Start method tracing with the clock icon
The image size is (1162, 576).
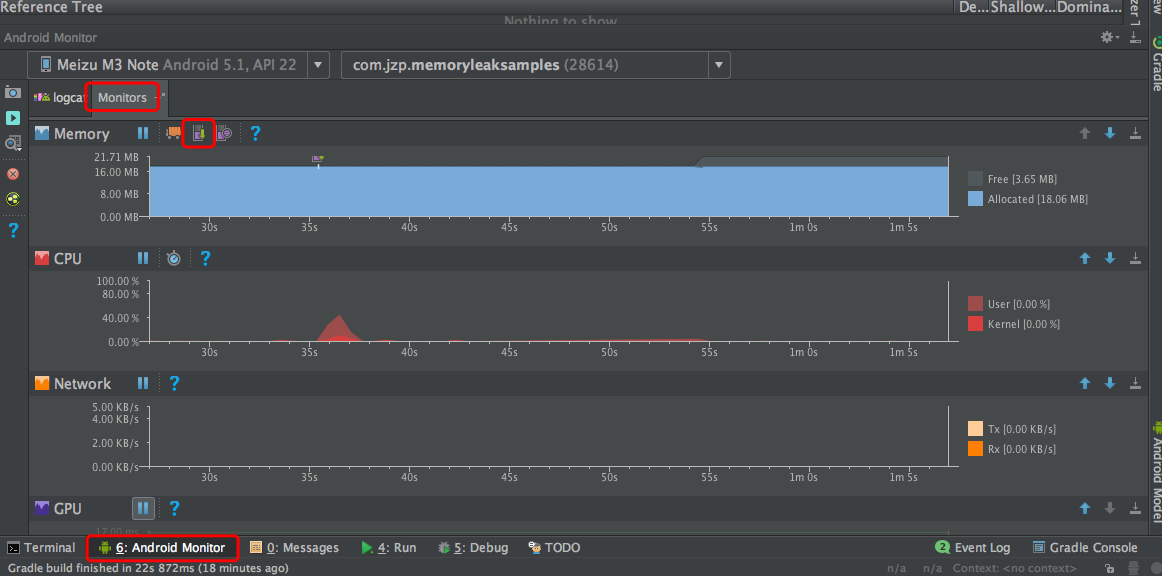click(174, 258)
